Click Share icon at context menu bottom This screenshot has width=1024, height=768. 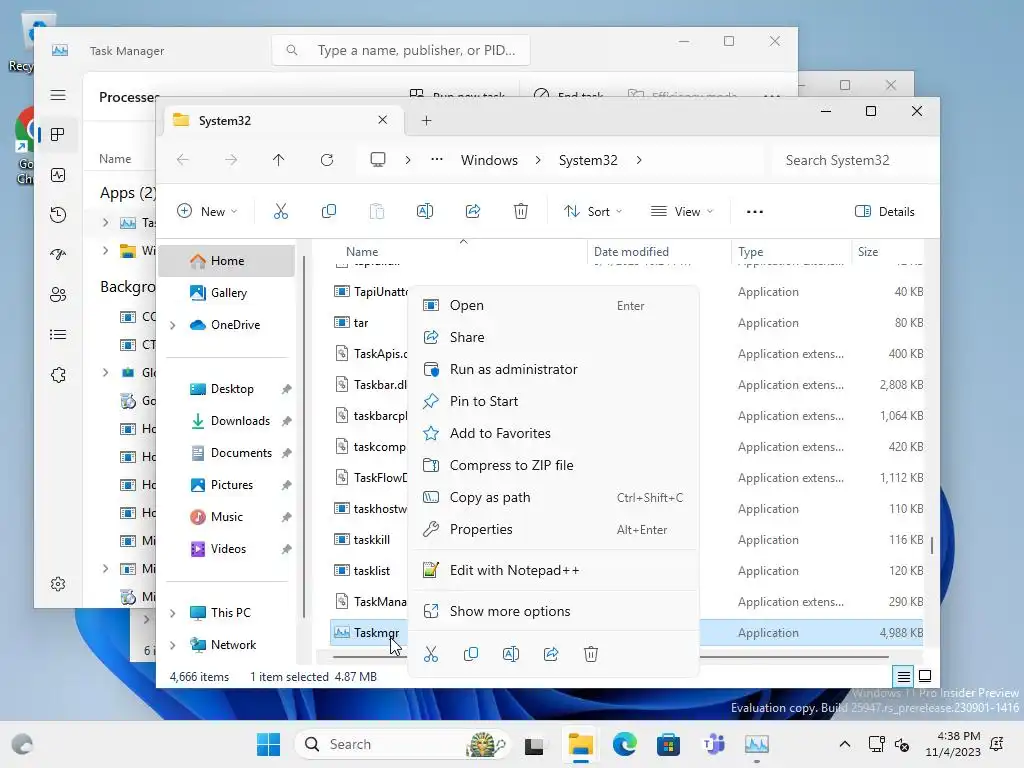click(551, 654)
